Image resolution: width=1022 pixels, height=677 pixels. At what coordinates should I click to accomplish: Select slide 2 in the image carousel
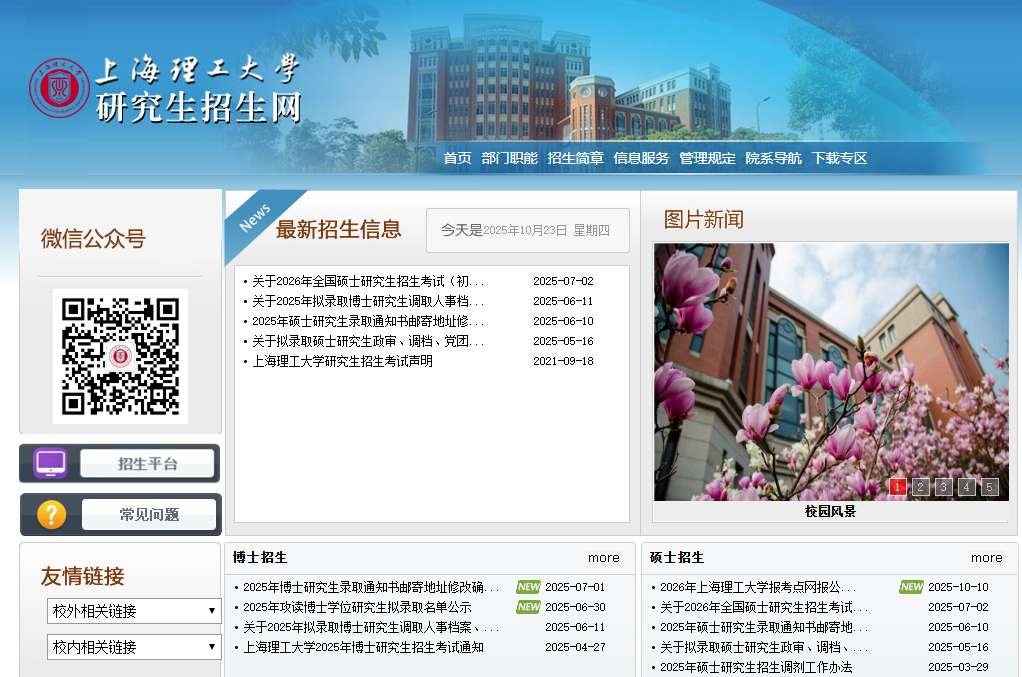click(921, 487)
